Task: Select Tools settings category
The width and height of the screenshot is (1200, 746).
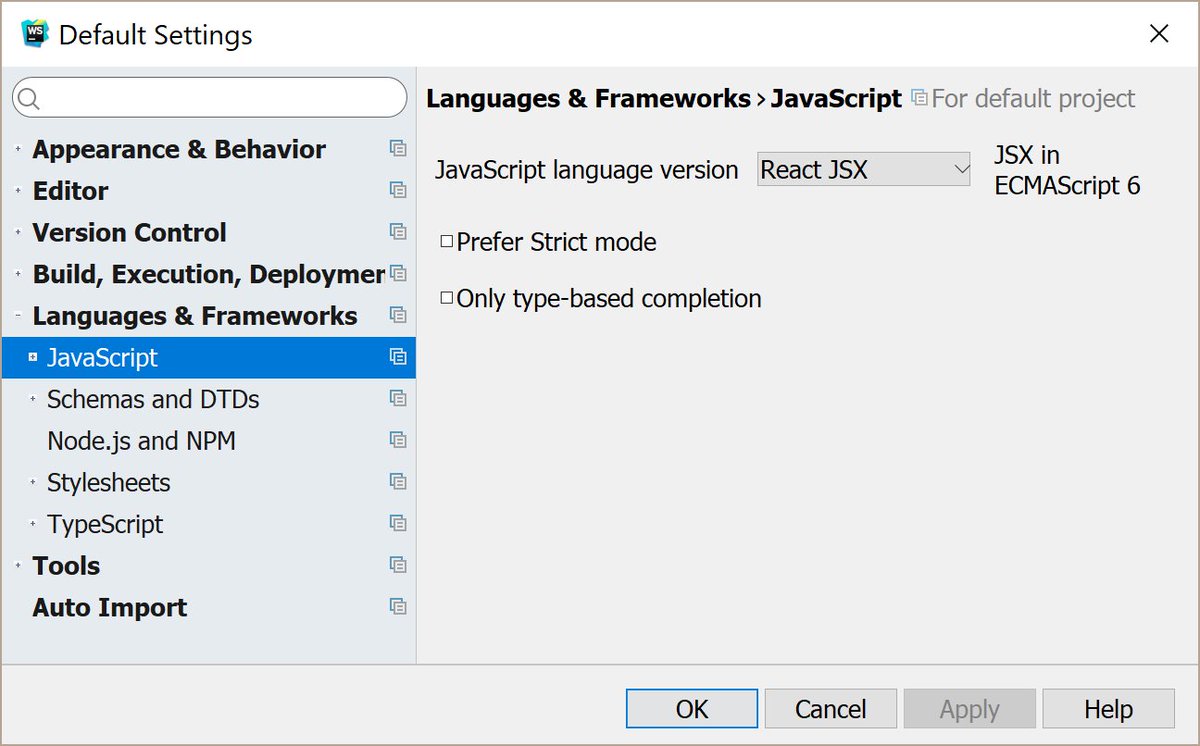Action: pyautogui.click(x=66, y=566)
